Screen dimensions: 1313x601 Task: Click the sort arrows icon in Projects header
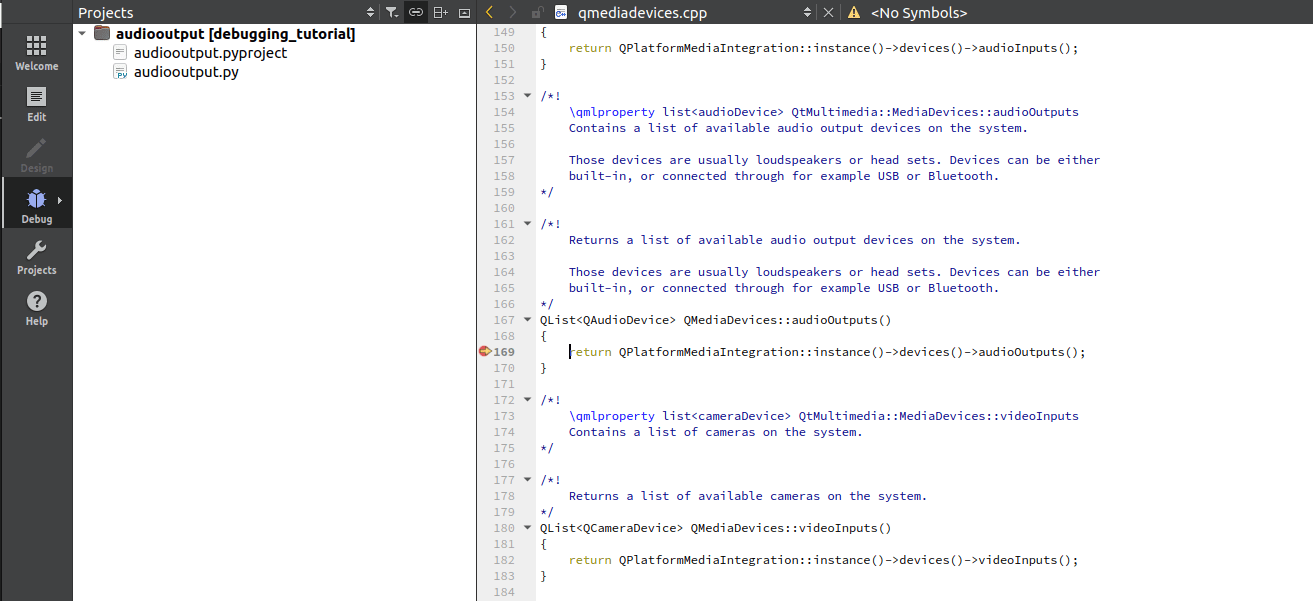pos(370,12)
